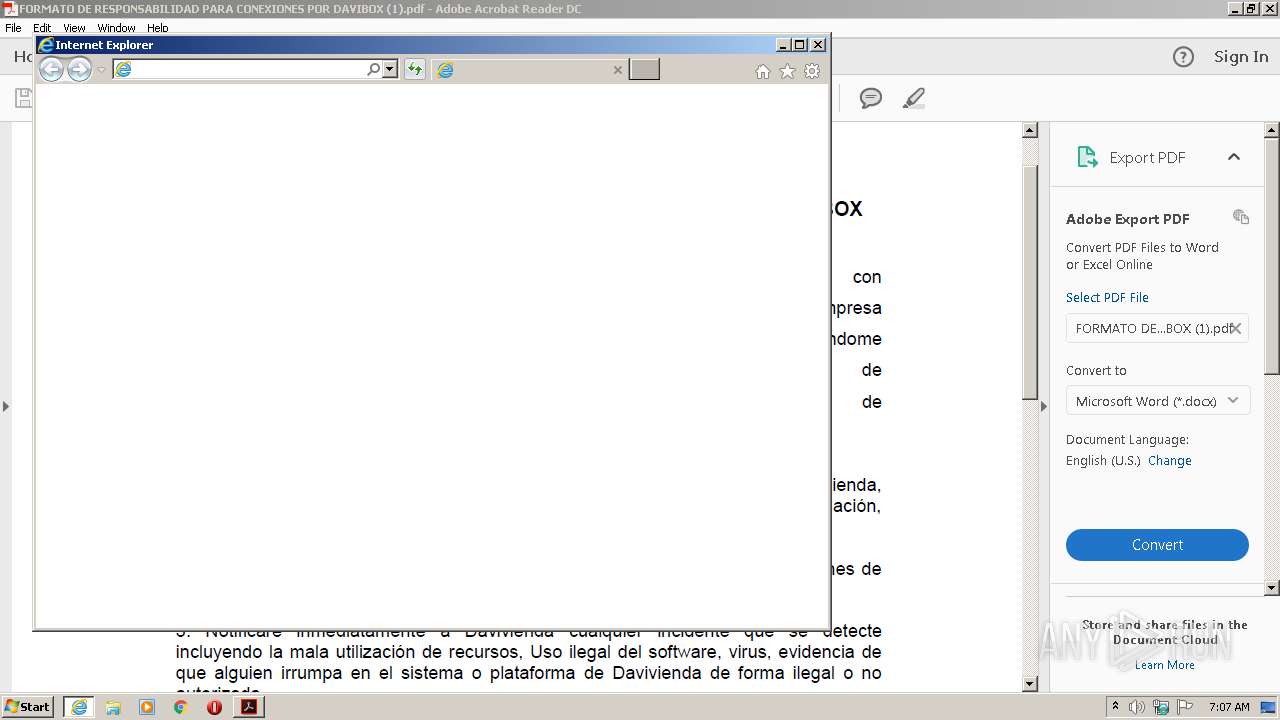The width and height of the screenshot is (1280, 720).
Task: Show hidden system tray icons
Action: coord(1116,707)
